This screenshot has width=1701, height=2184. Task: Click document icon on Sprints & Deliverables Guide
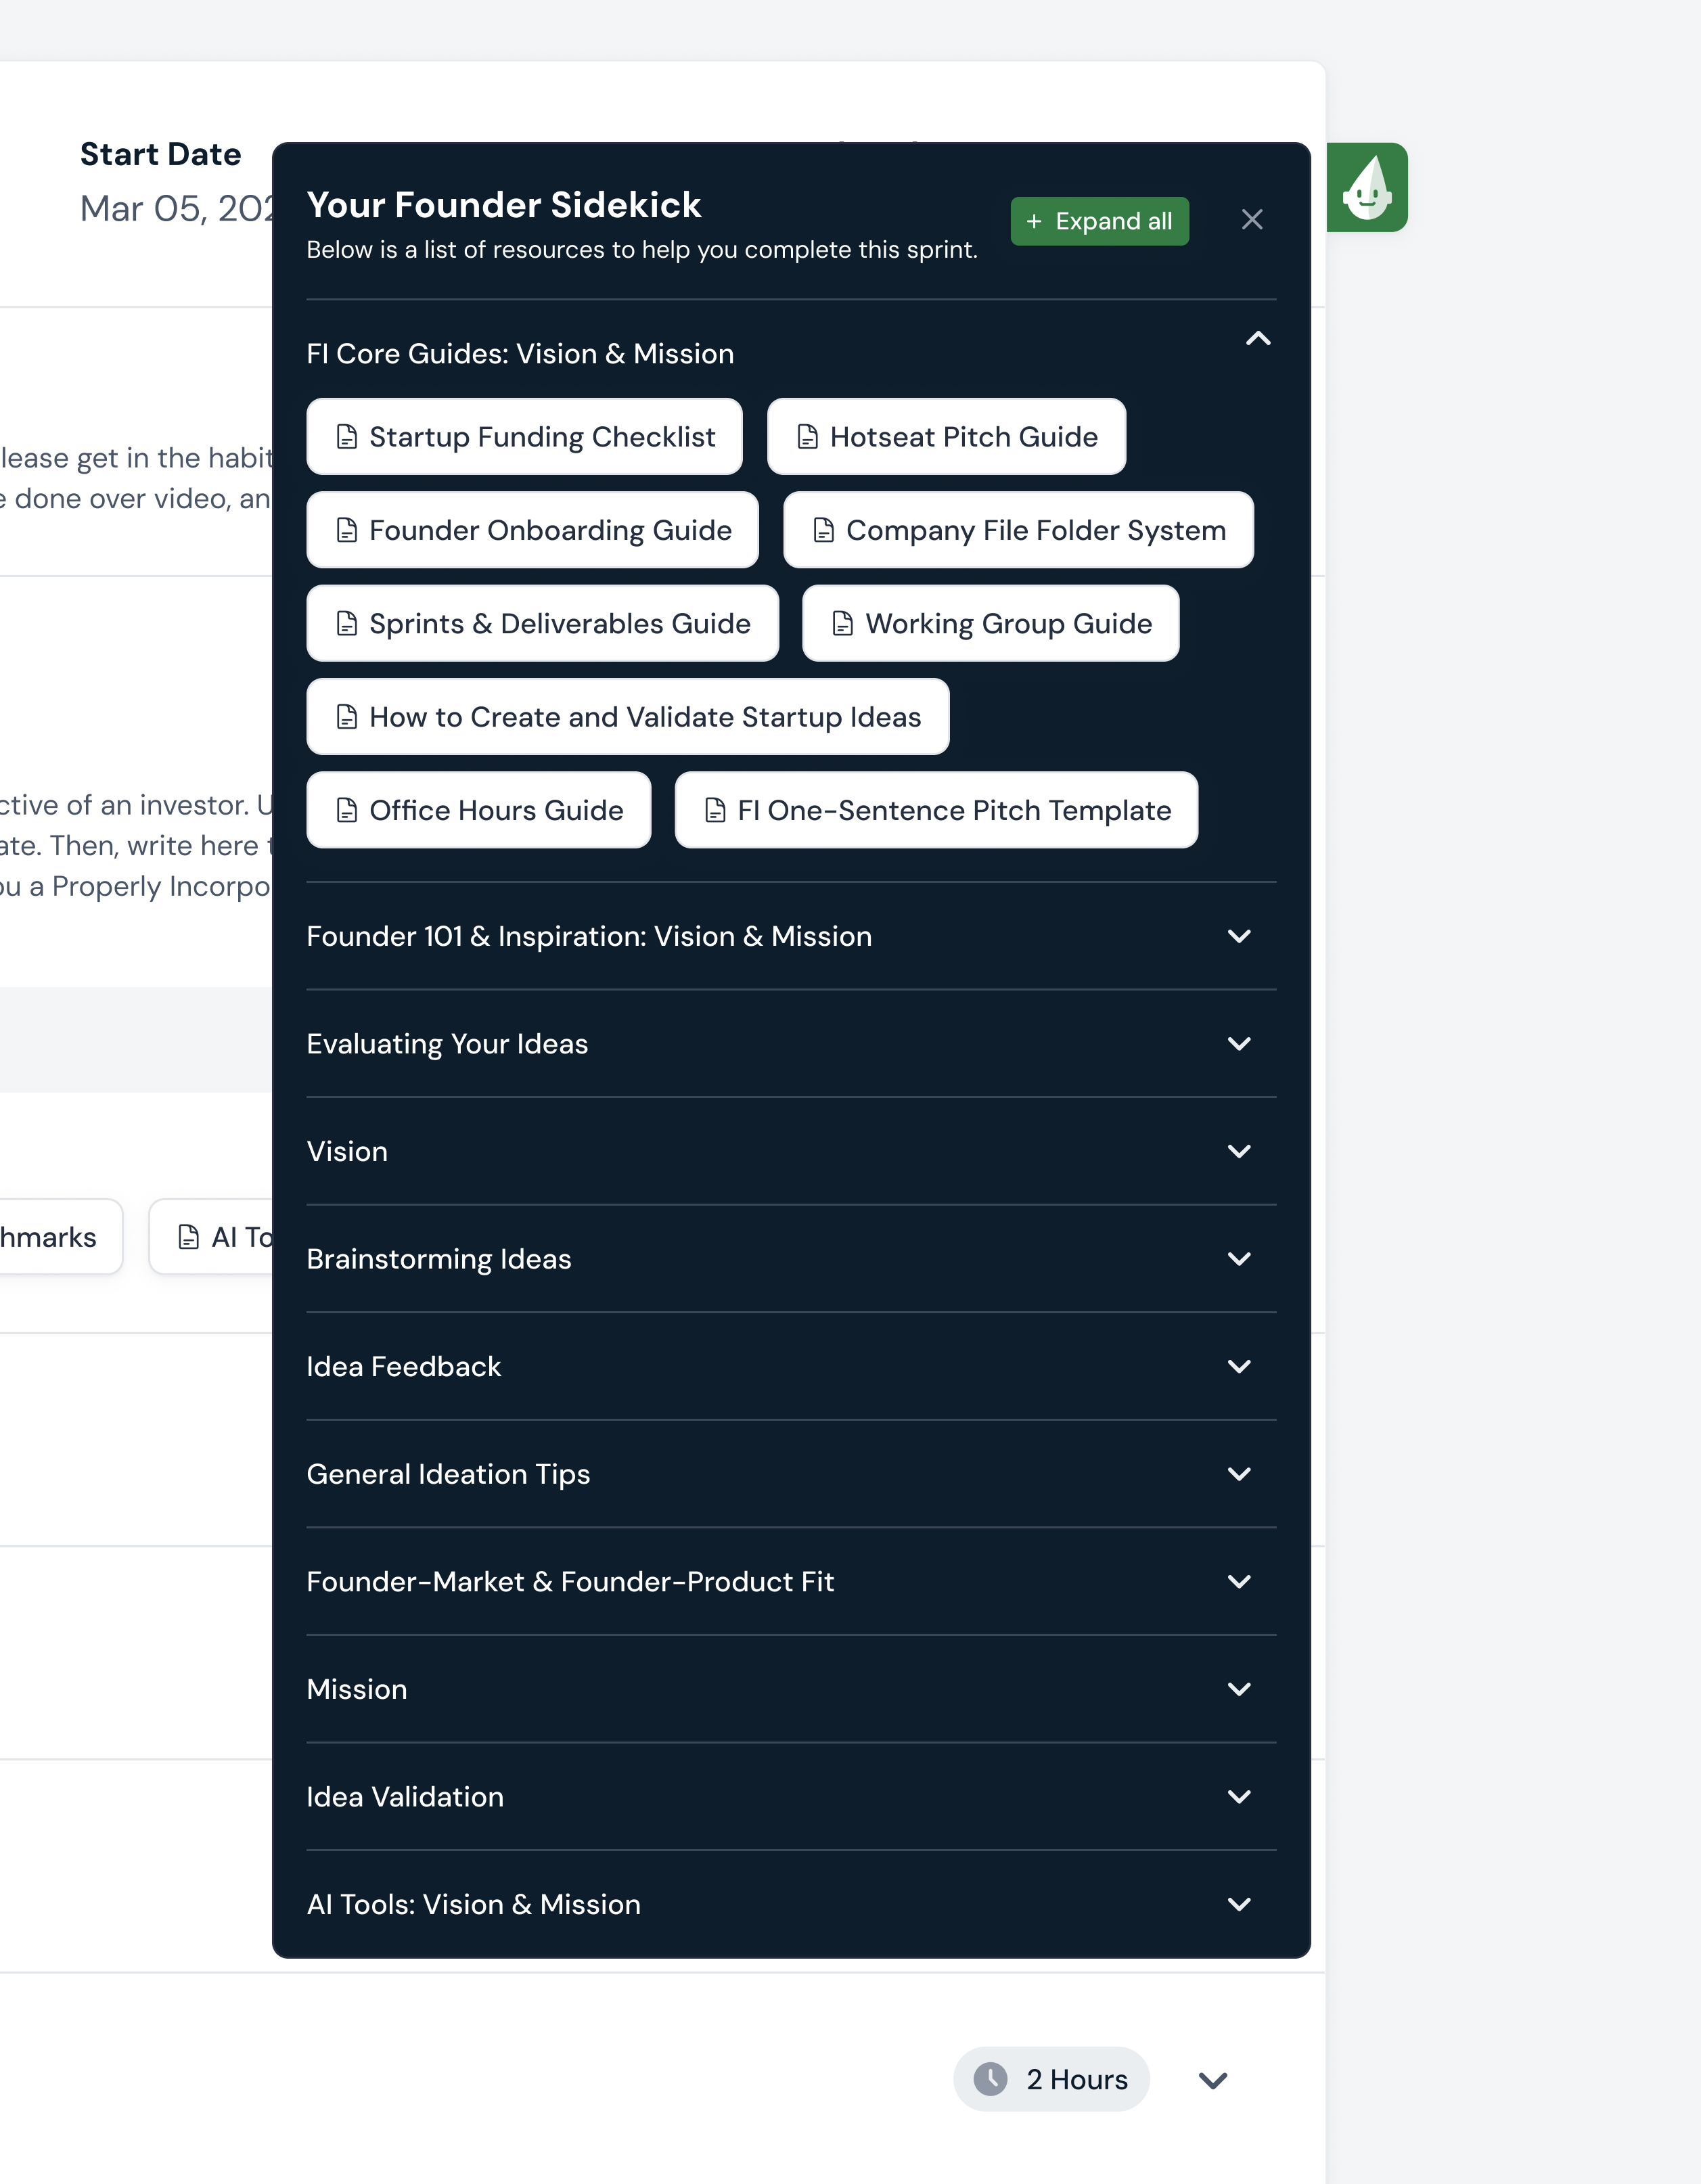coord(346,624)
